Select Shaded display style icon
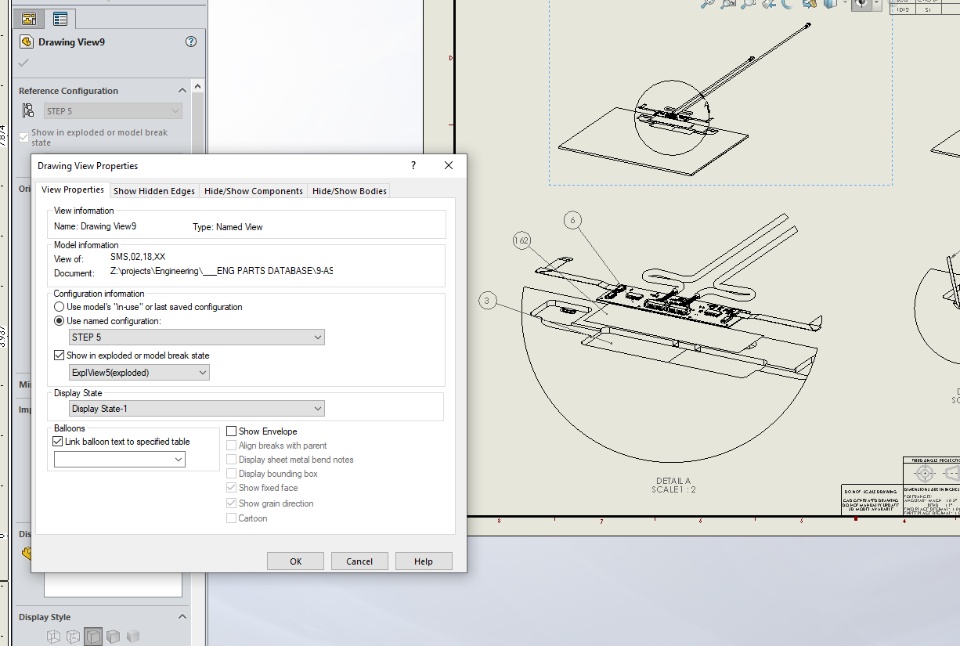 [133, 637]
